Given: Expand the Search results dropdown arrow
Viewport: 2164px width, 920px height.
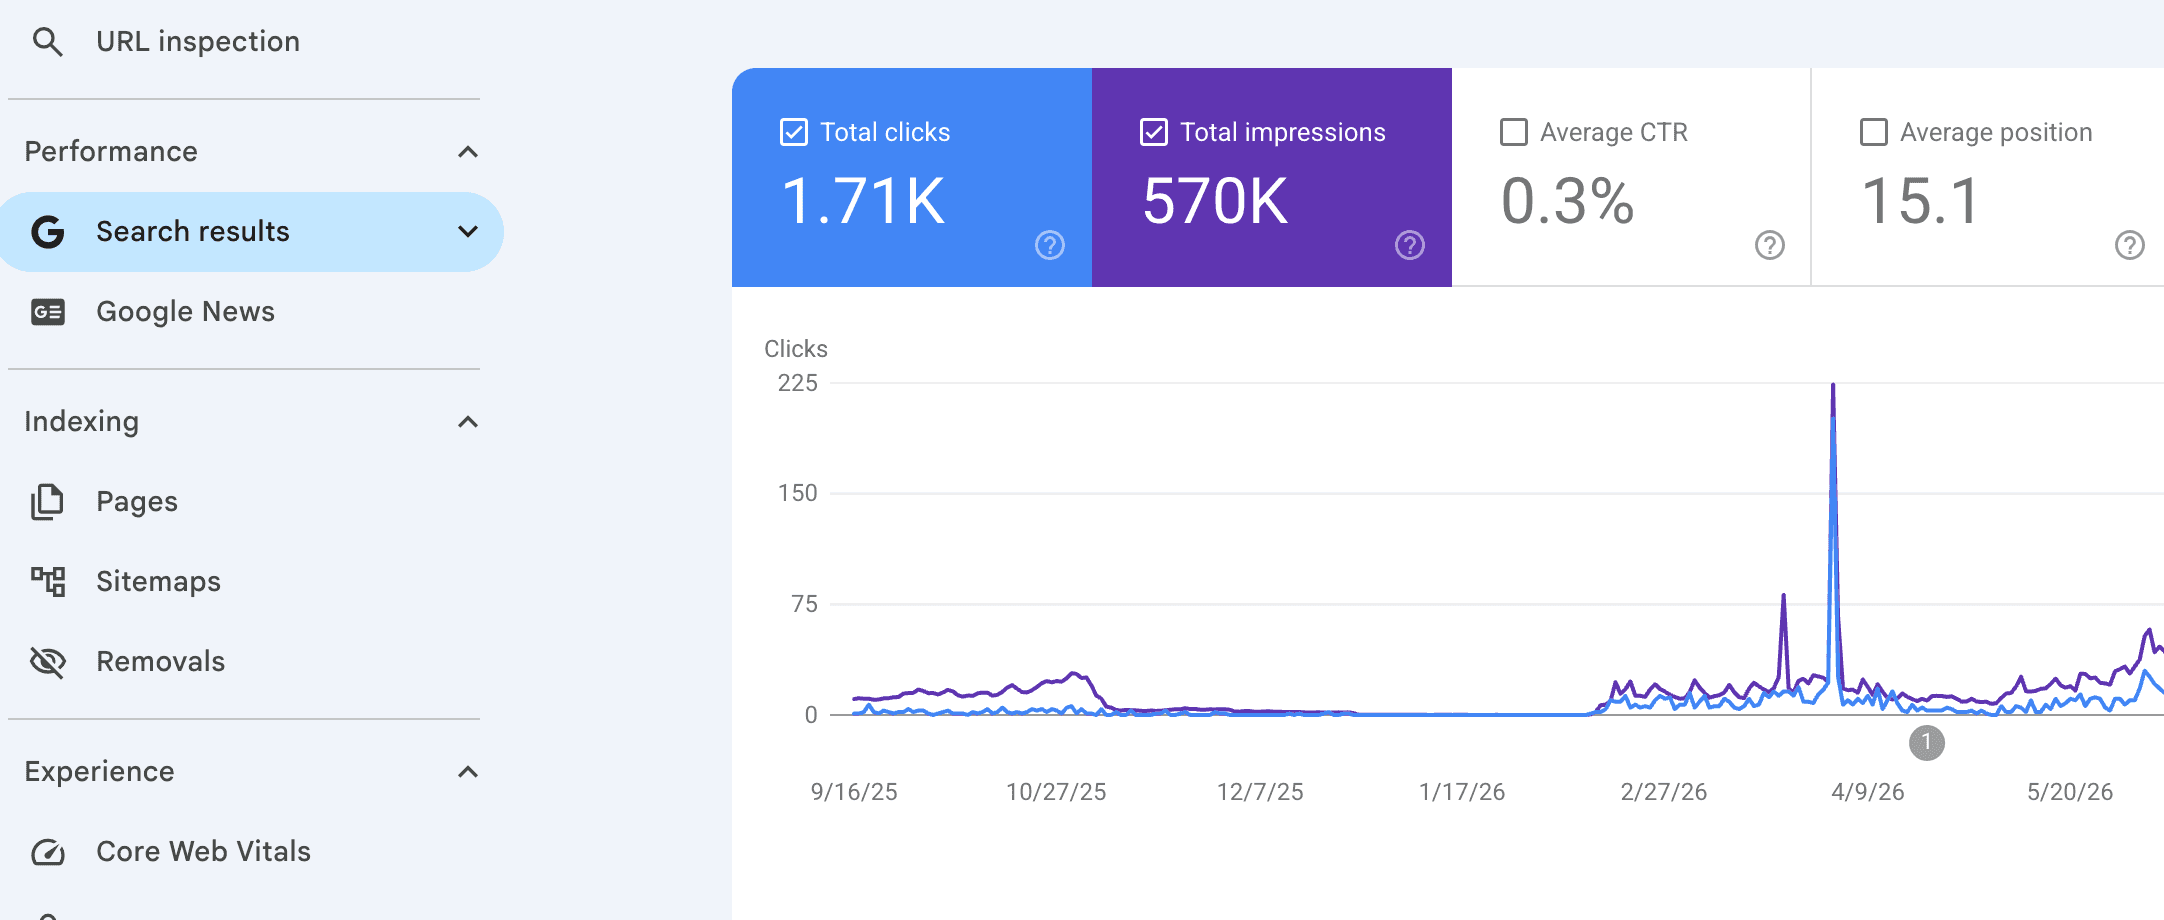Looking at the screenshot, I should [x=468, y=232].
